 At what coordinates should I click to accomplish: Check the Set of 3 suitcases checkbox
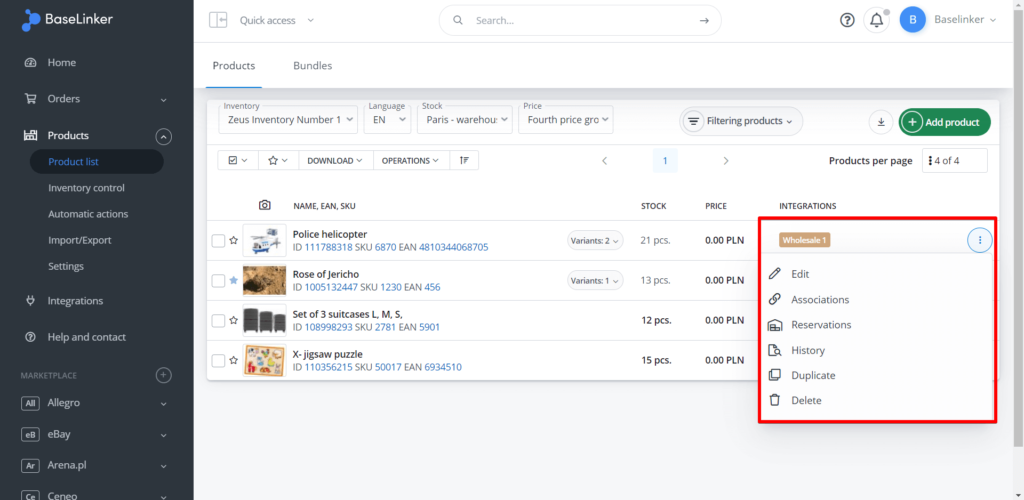pos(218,320)
